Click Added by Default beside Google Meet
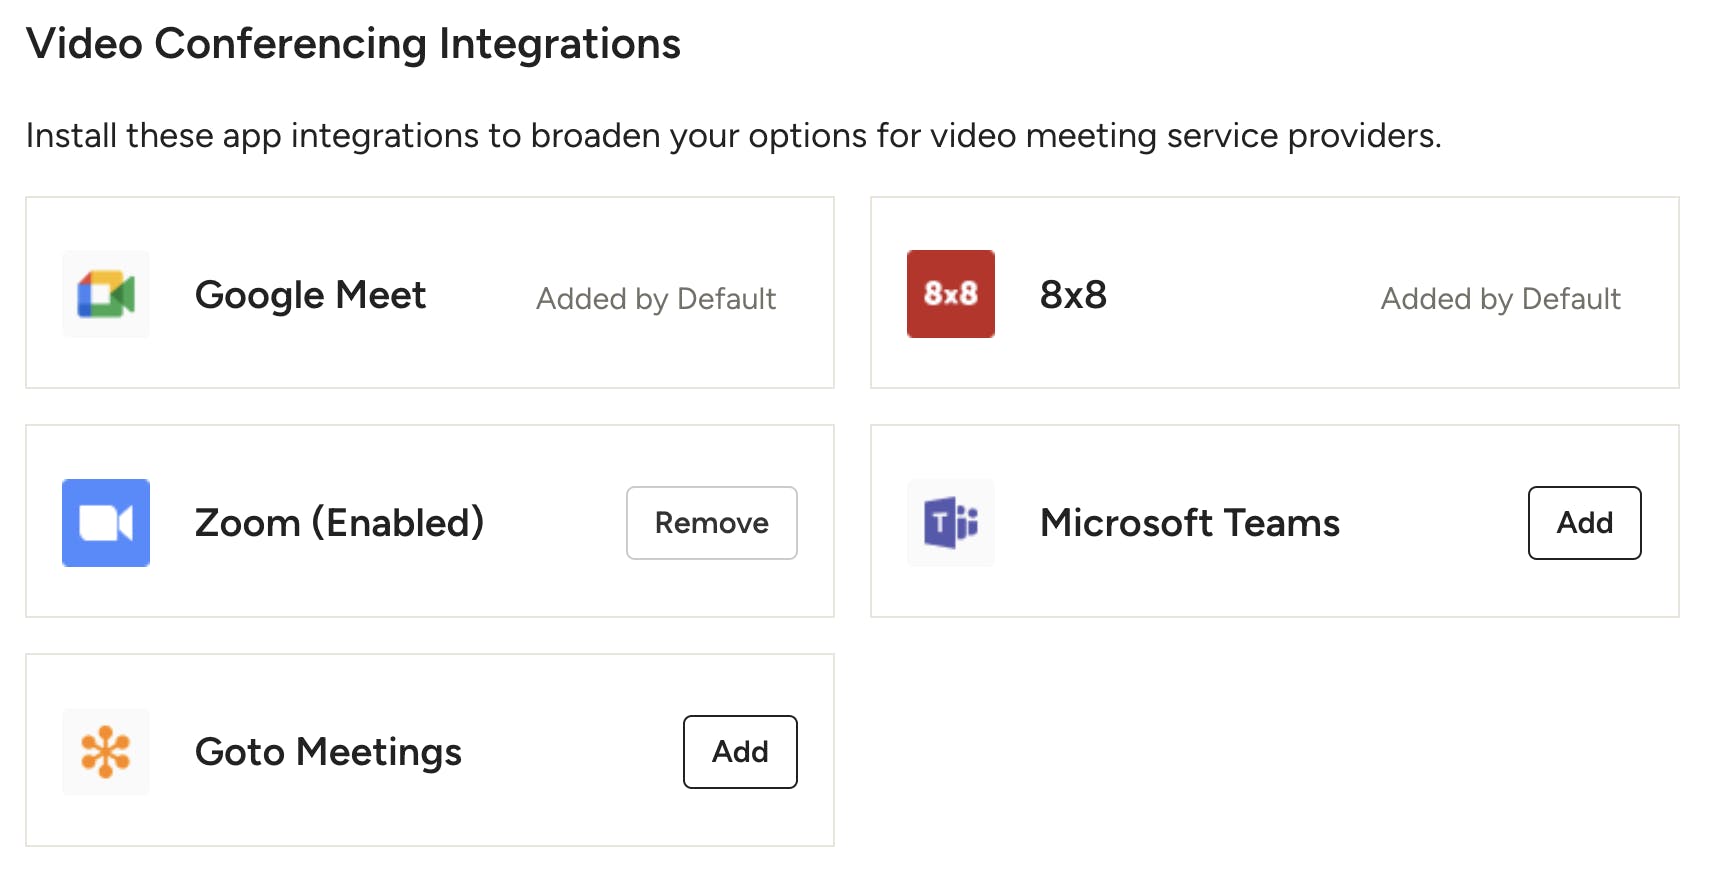The image size is (1720, 872). (656, 298)
